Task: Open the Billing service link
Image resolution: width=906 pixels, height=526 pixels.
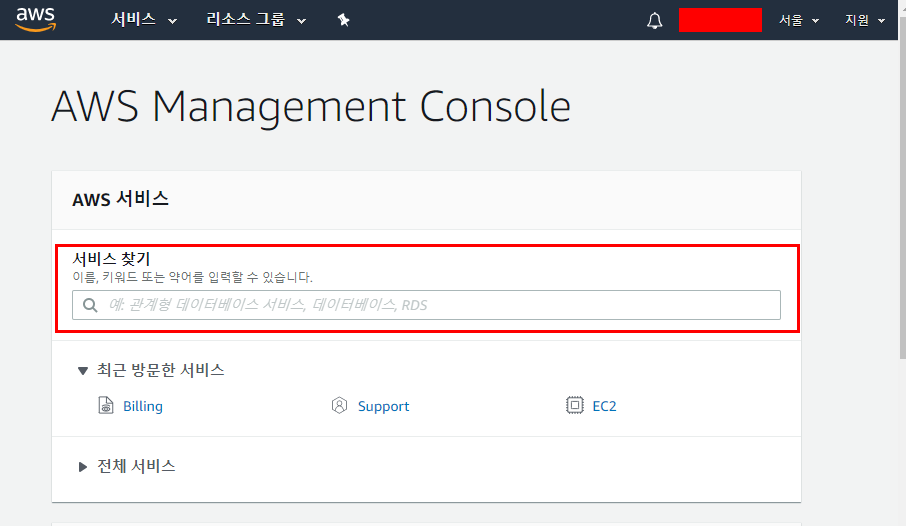Action: click(143, 406)
